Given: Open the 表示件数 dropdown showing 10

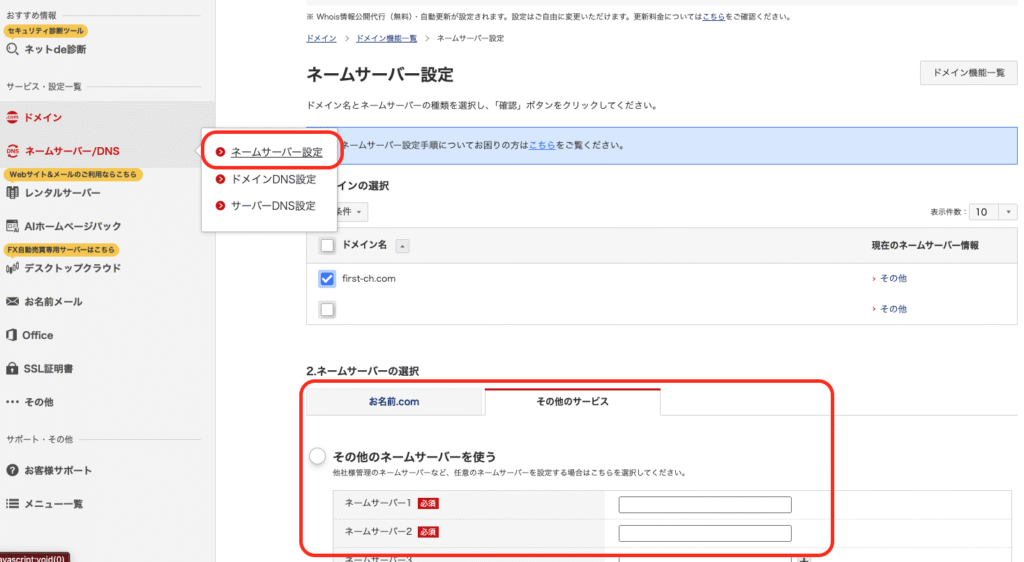Looking at the screenshot, I should coord(994,212).
